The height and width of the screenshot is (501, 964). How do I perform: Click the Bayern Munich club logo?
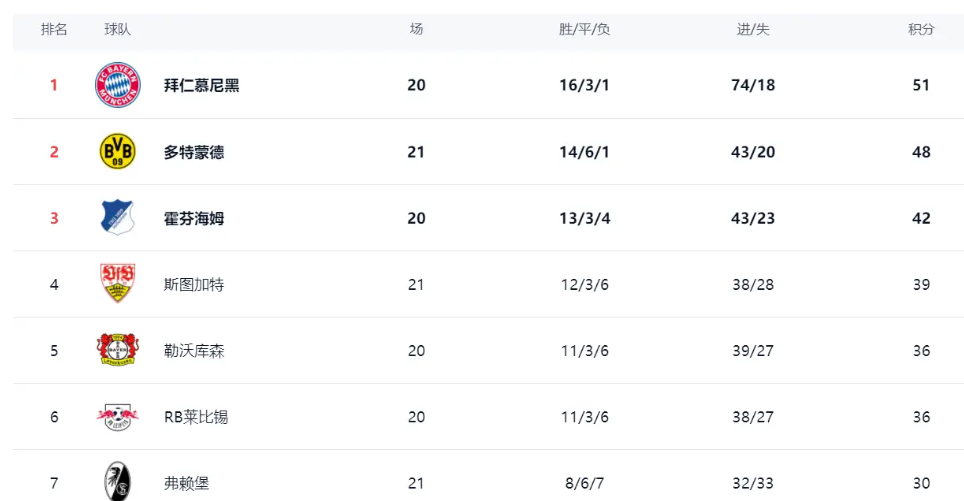[117, 85]
